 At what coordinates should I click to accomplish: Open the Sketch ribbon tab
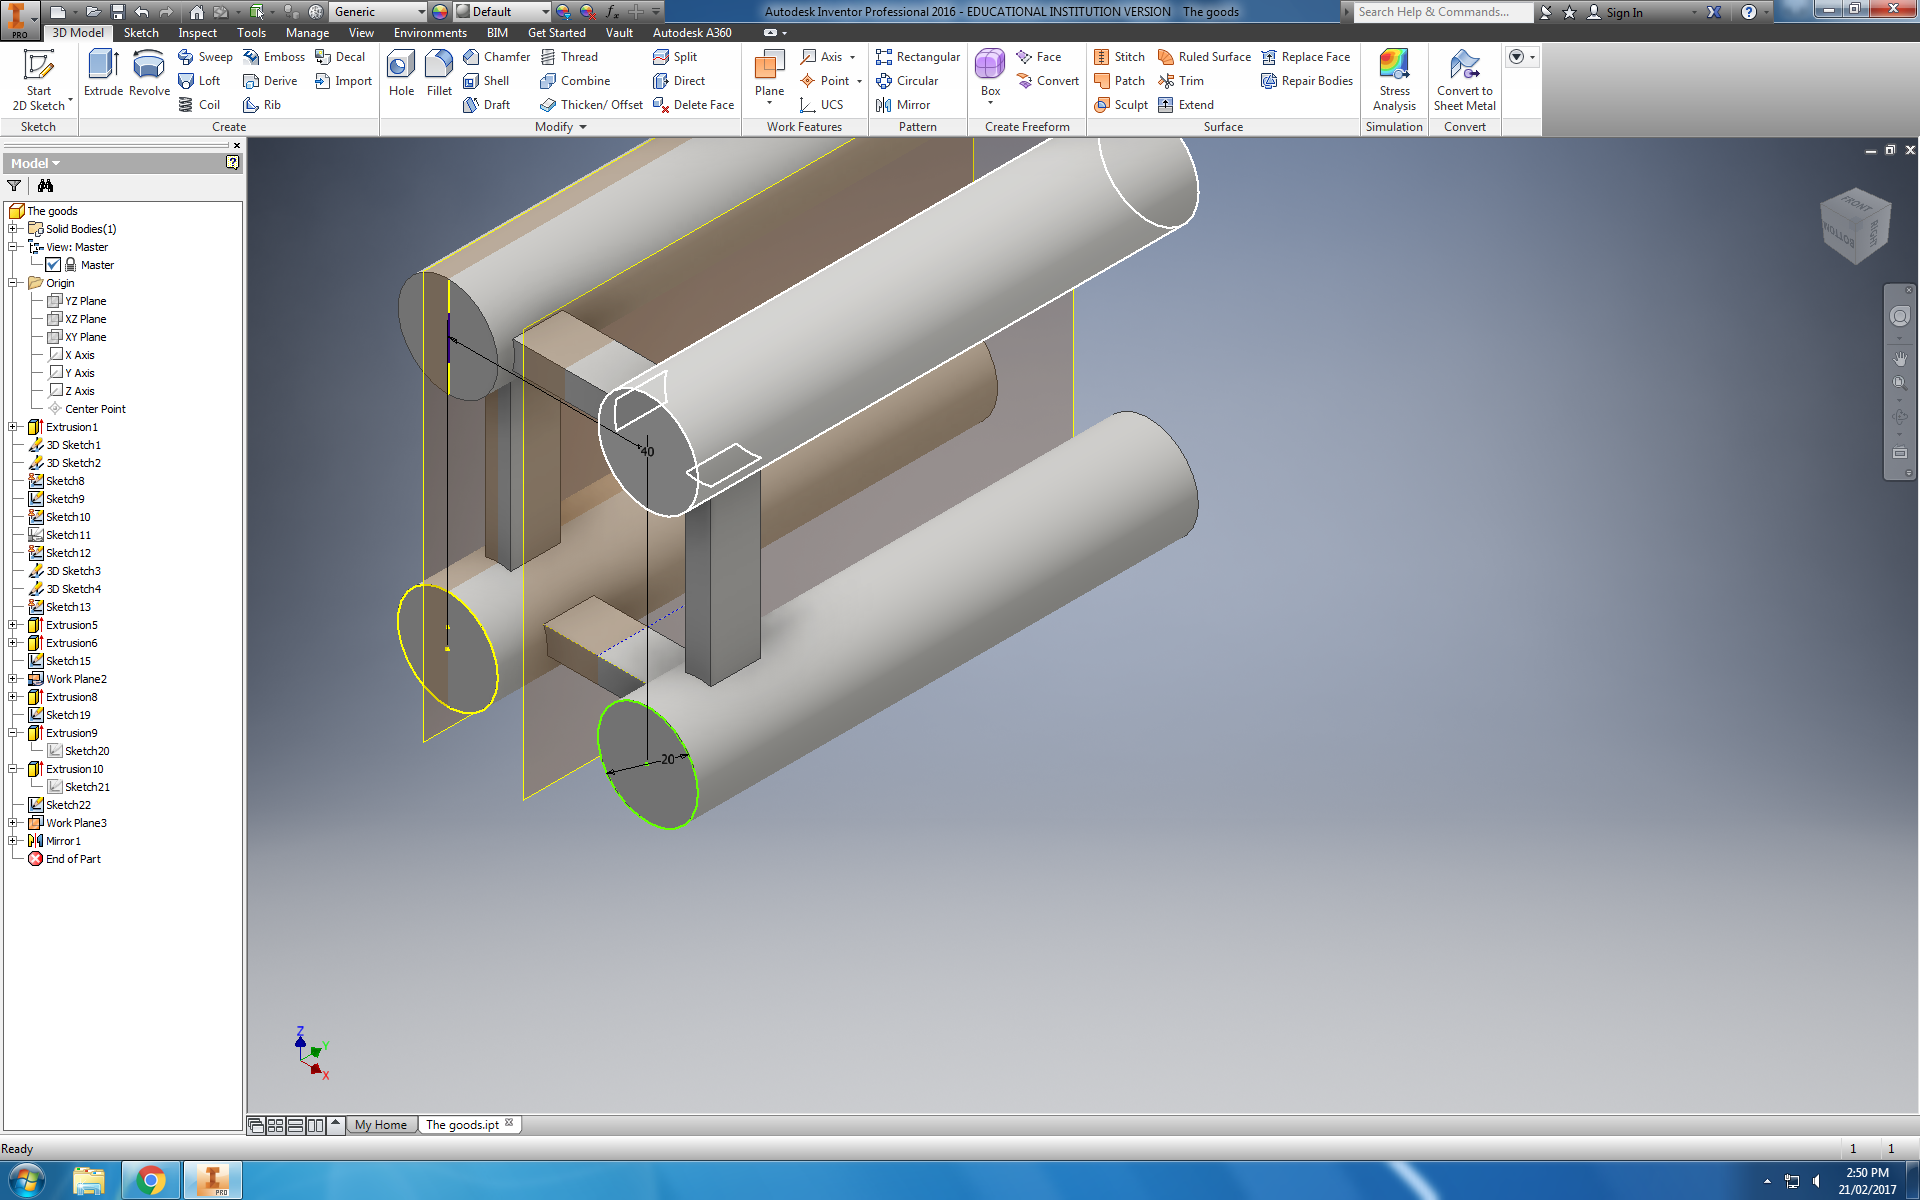coord(141,33)
